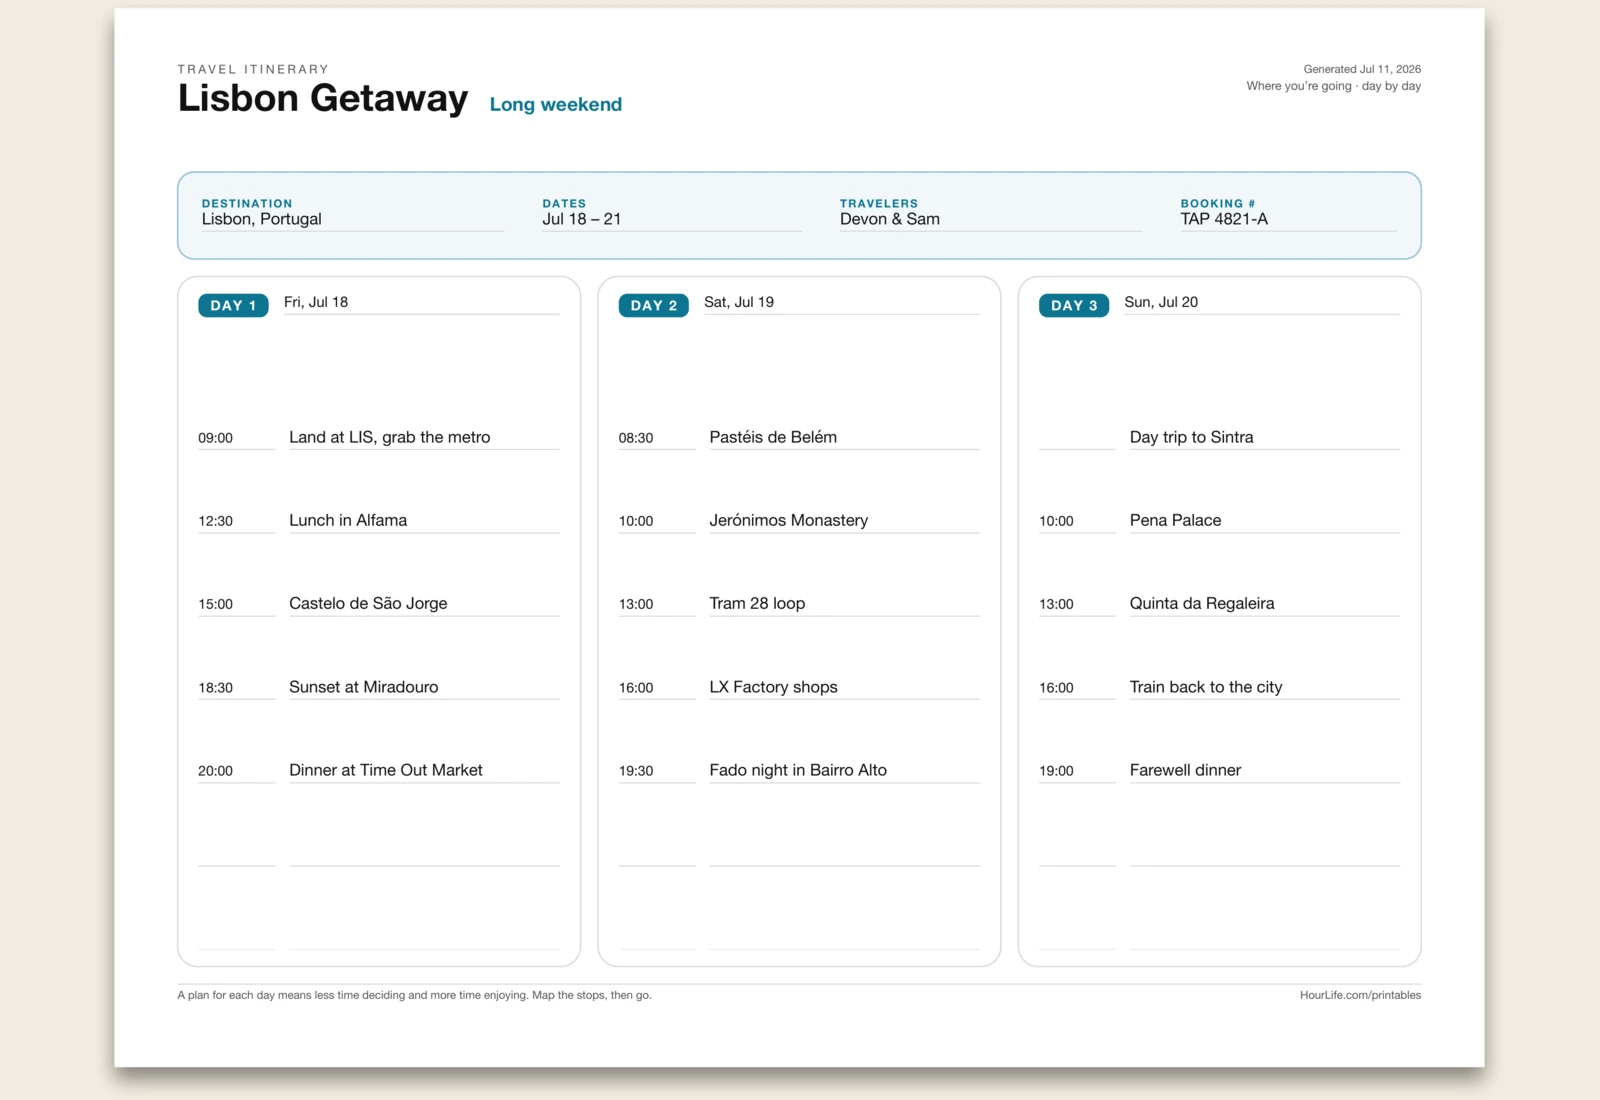Click the Fri, Jul 18 date
Viewport: 1600px width, 1100px height.
[x=316, y=302]
